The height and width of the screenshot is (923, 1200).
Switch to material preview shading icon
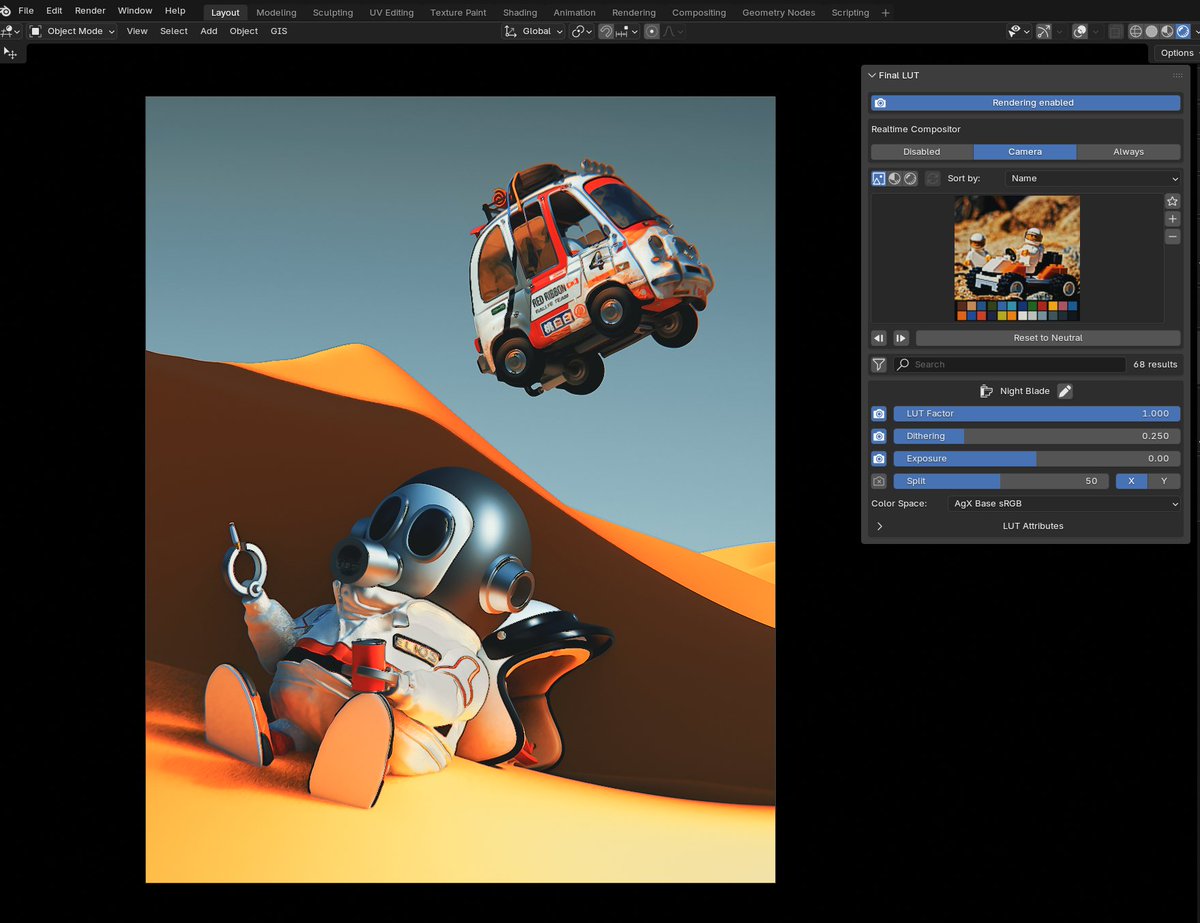[x=1167, y=31]
